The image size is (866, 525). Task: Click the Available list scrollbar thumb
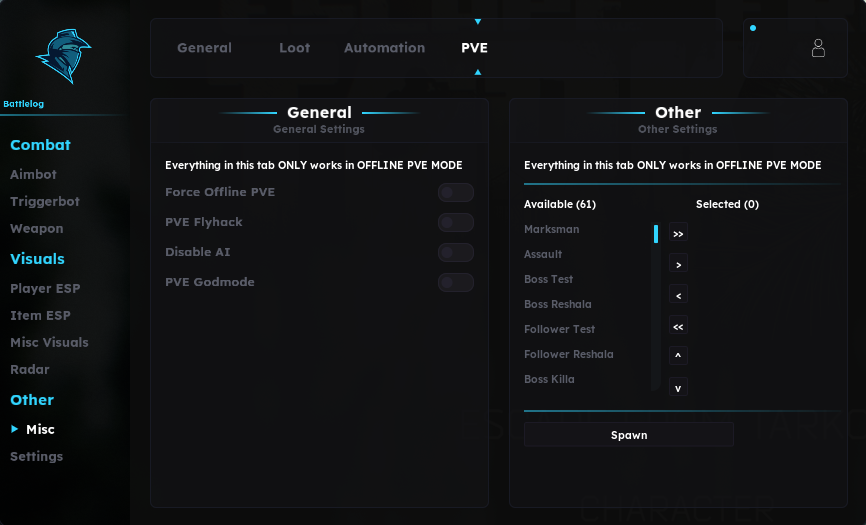tap(656, 234)
